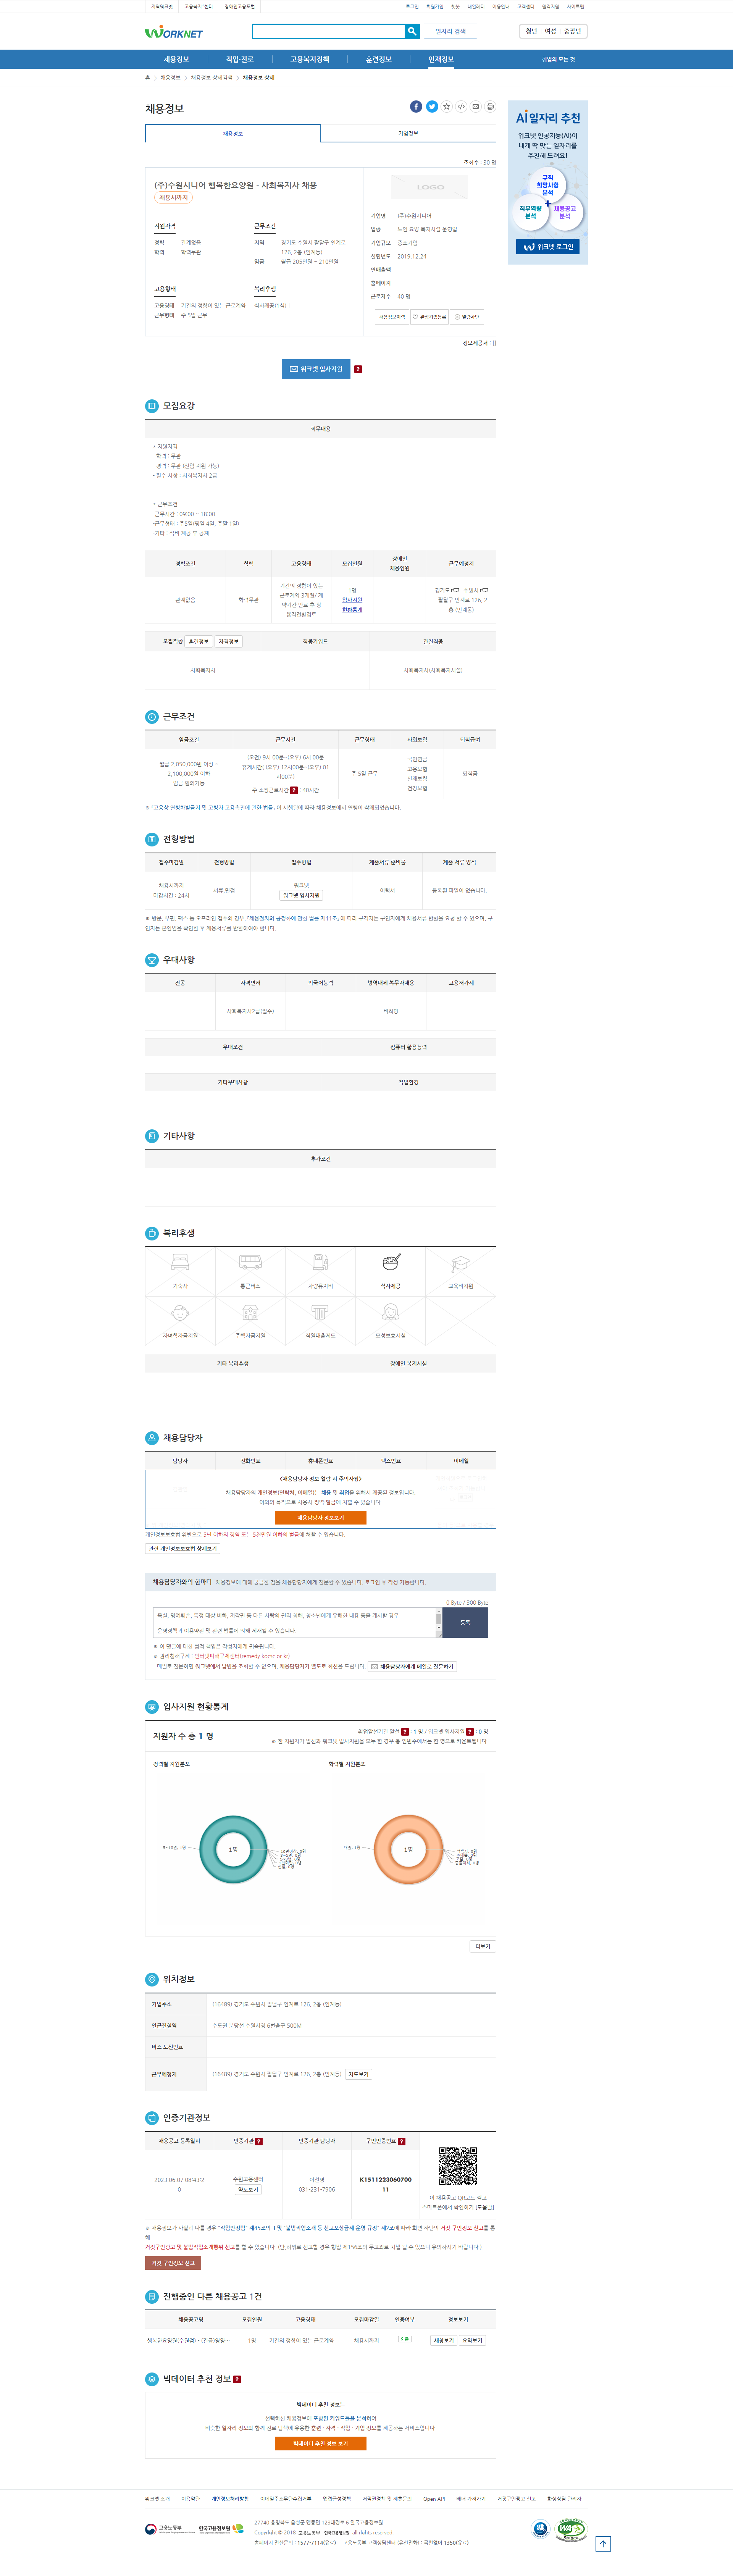Click the 거짓 구인정보 신고 button

[173, 2263]
